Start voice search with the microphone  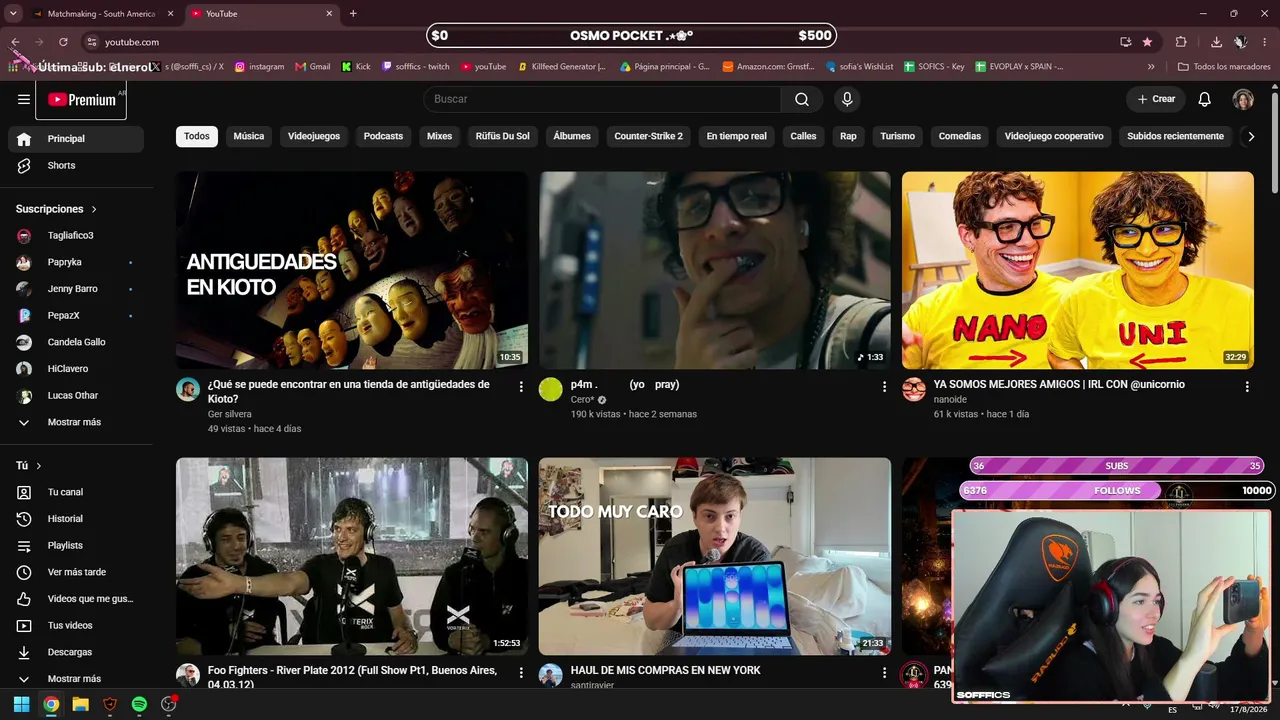pyautogui.click(x=847, y=99)
